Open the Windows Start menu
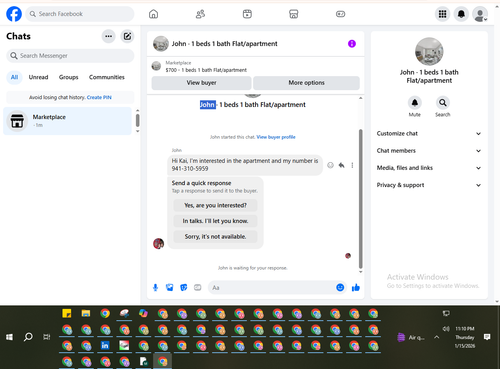The height and width of the screenshot is (369, 500). click(x=9, y=337)
